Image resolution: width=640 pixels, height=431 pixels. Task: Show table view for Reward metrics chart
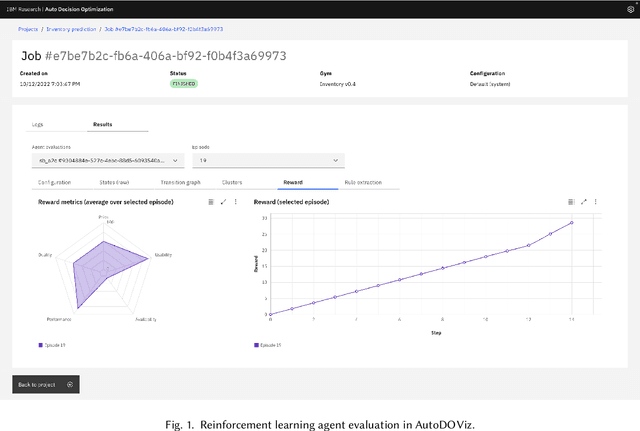point(210,202)
